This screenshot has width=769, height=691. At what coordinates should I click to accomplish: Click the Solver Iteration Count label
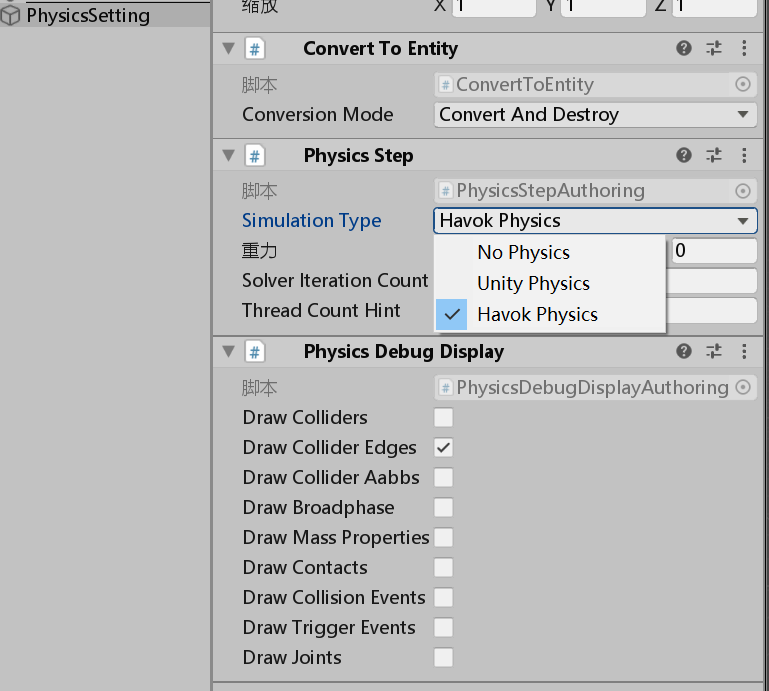335,281
